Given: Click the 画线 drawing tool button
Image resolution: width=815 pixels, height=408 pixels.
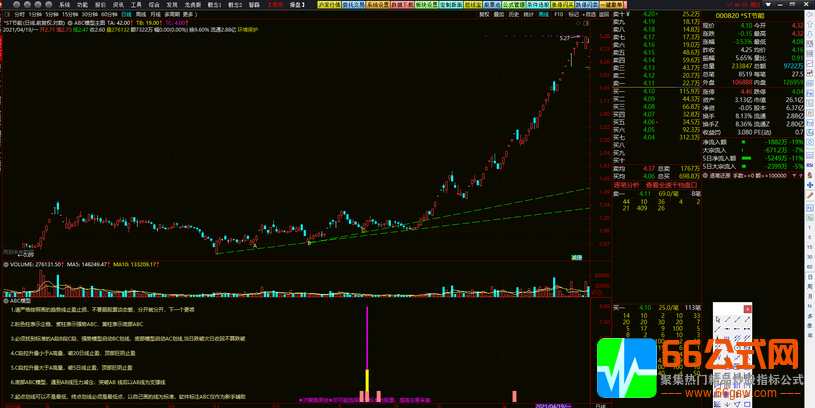Looking at the screenshot, I should pos(543,16).
